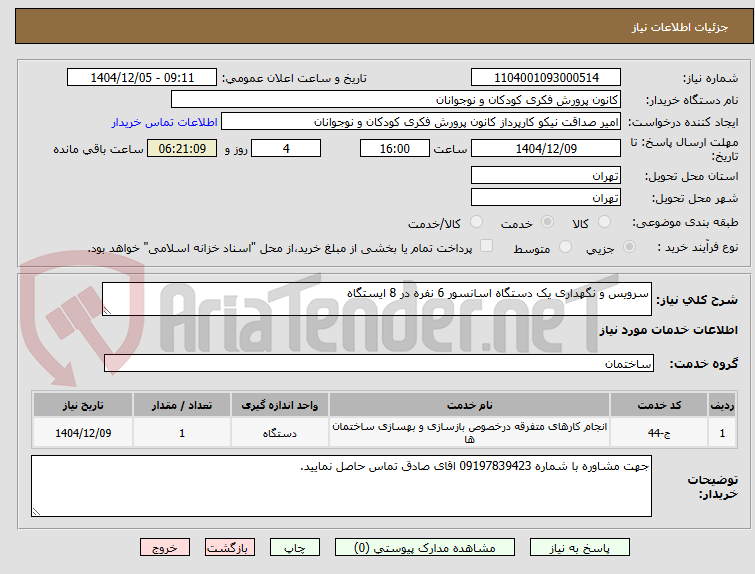The image size is (755, 574).
Task: Click the request creator name field
Action: coord(421,122)
